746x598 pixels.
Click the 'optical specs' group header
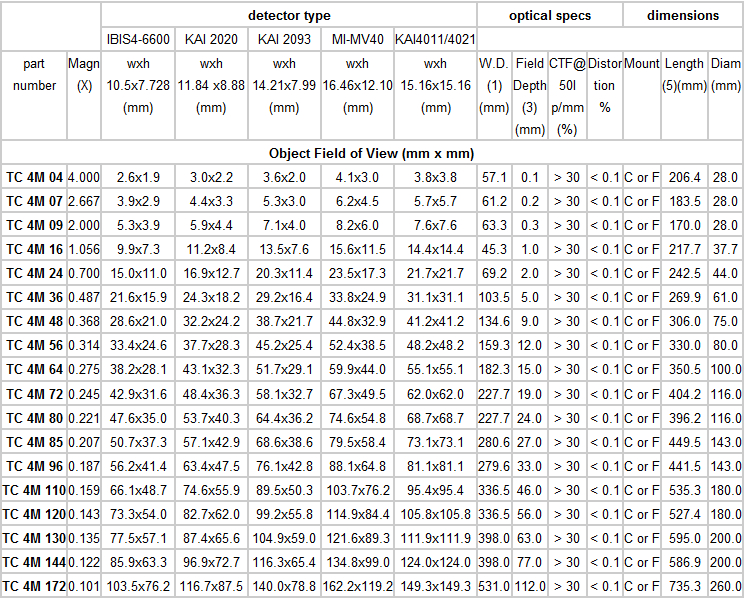549,16
